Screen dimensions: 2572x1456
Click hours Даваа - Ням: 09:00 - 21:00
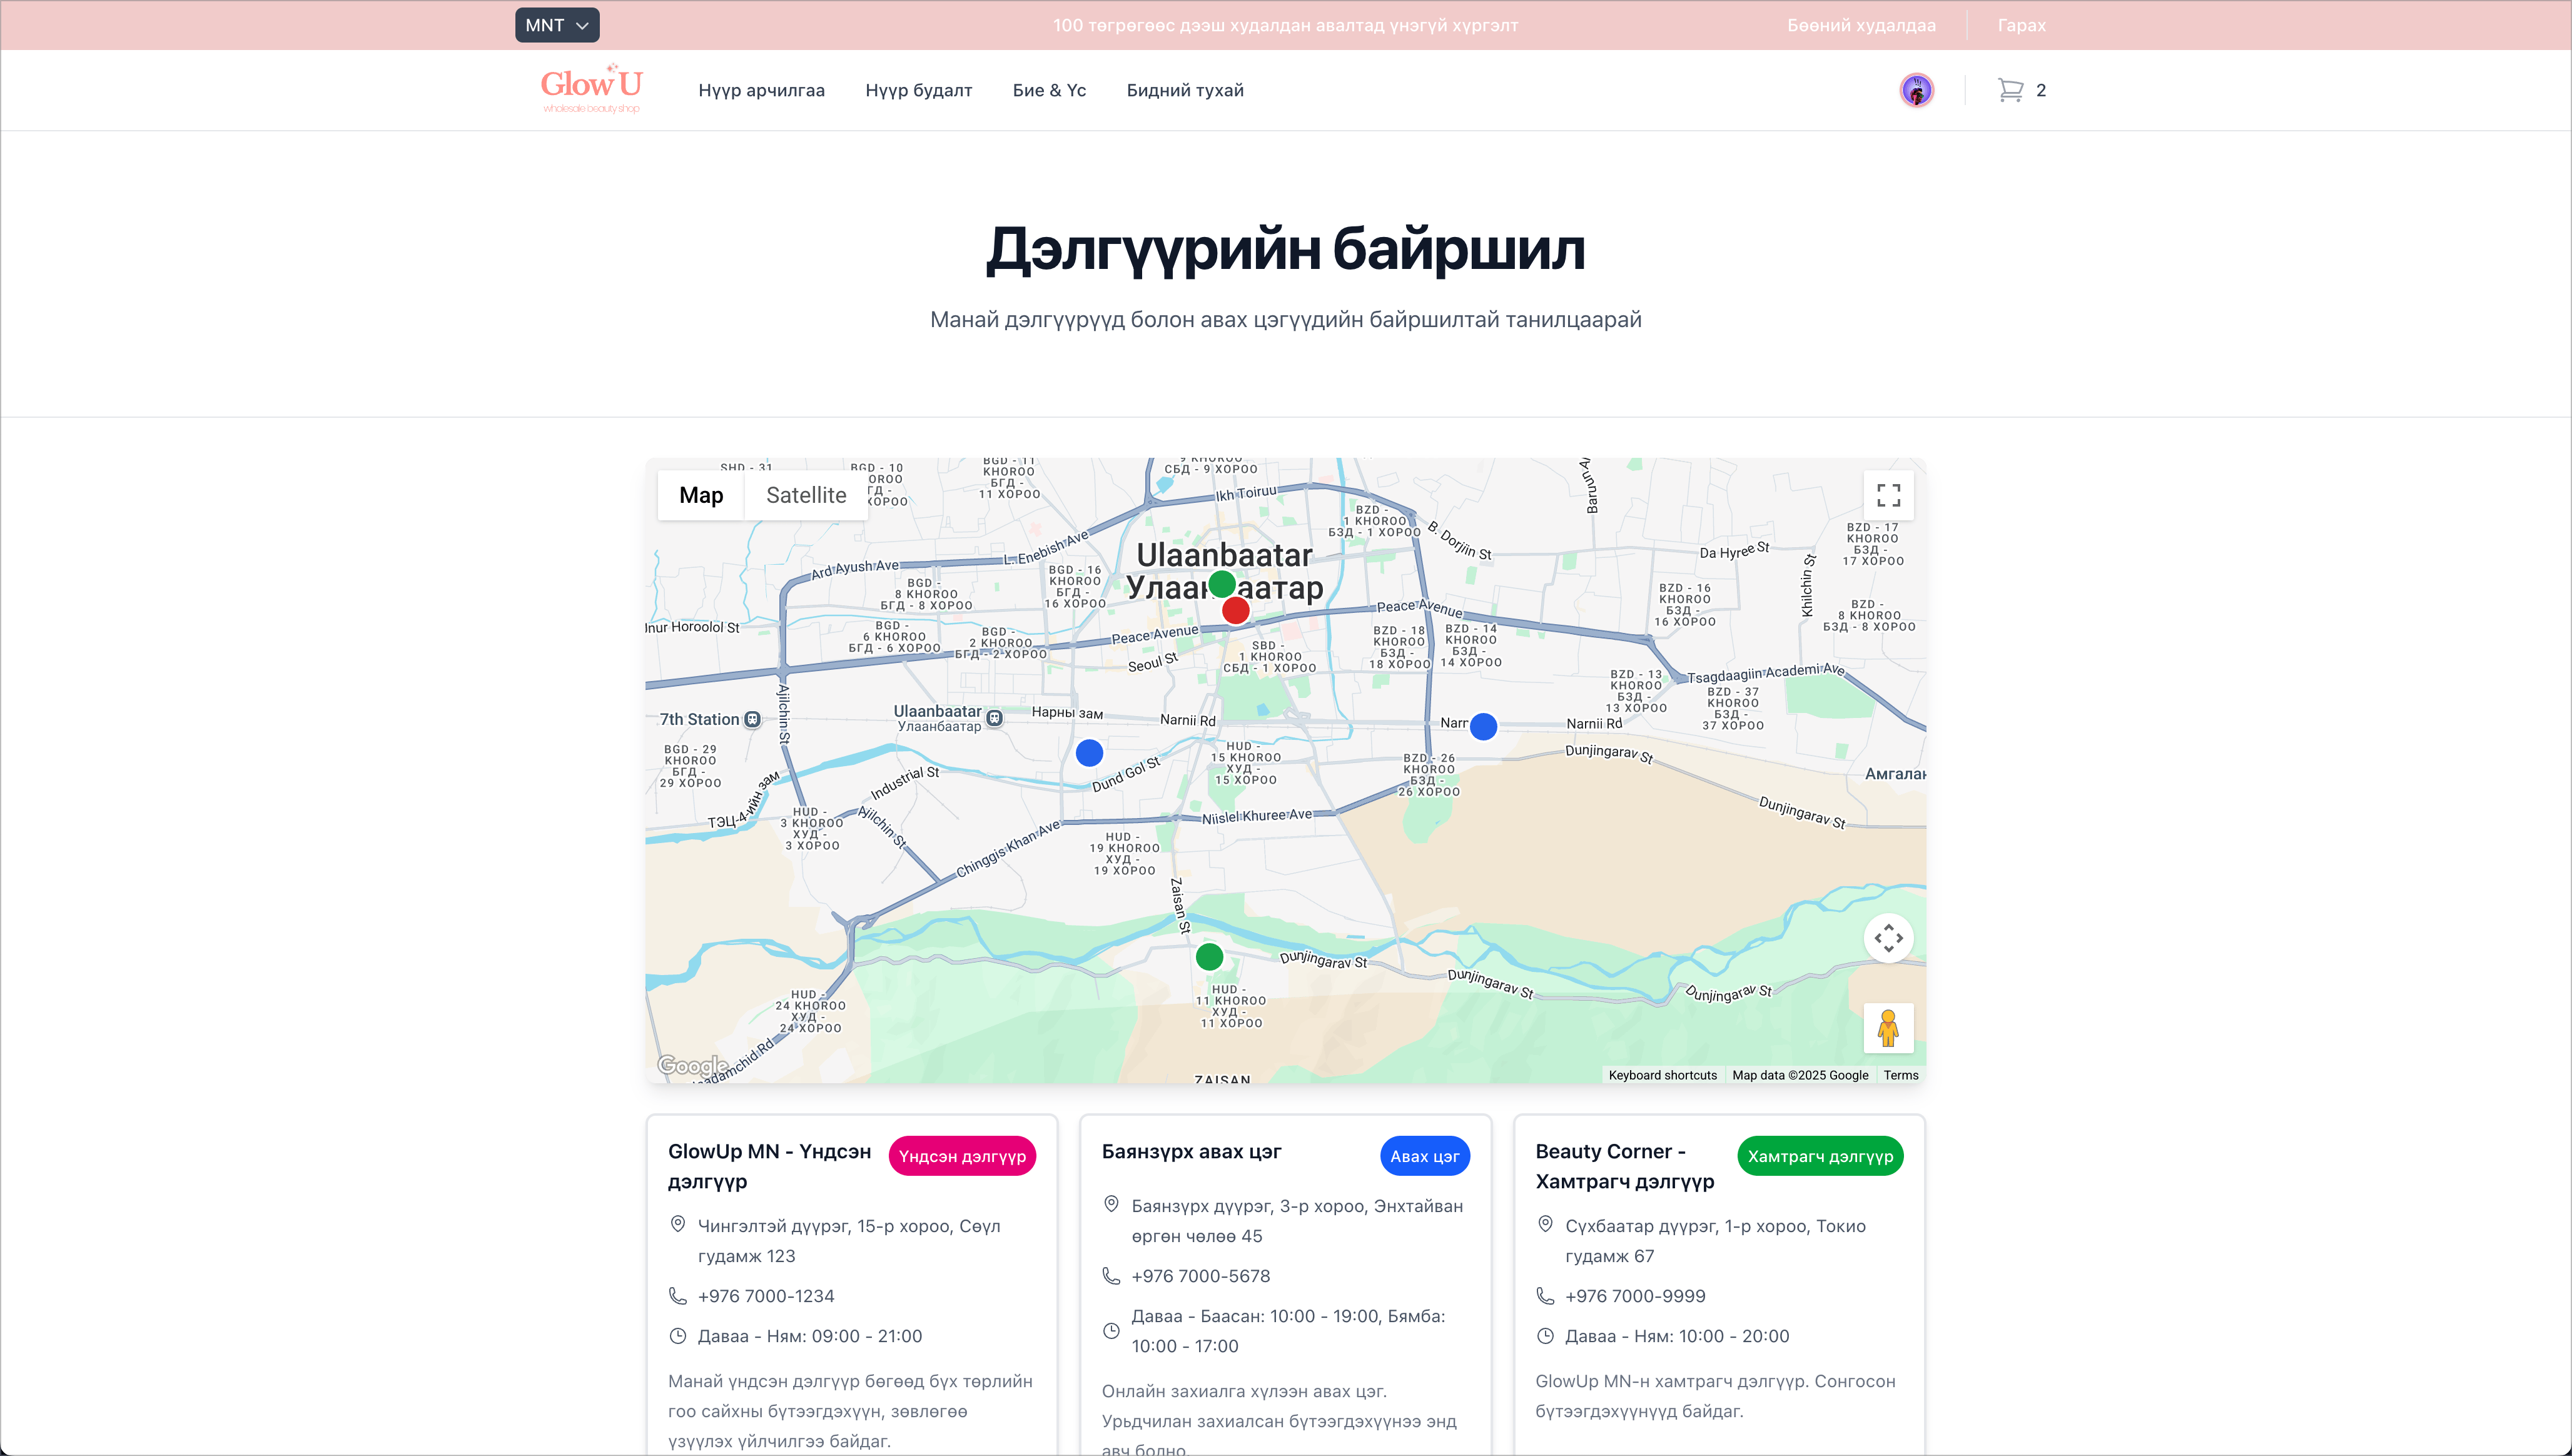[x=810, y=1336]
